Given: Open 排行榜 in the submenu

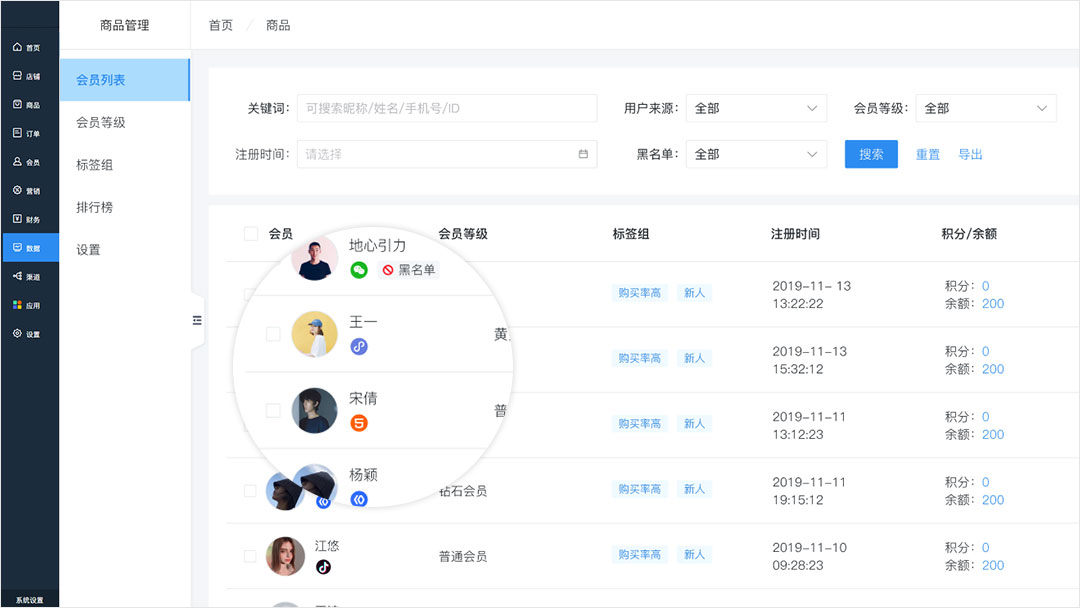Looking at the screenshot, I should coord(94,207).
